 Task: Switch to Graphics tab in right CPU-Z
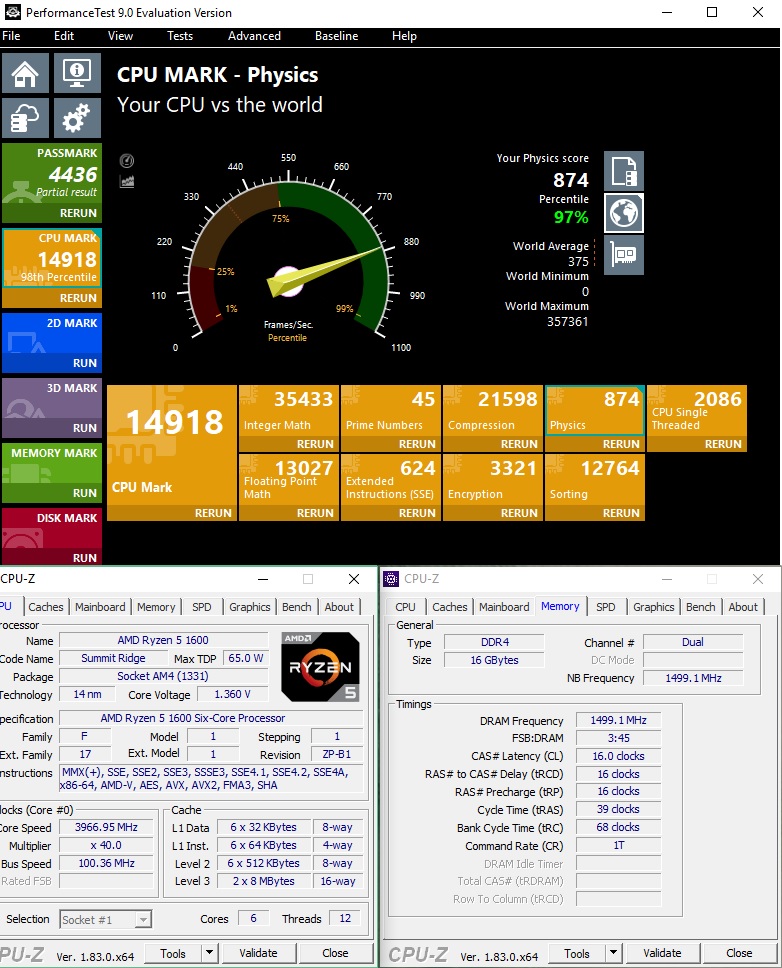click(653, 607)
